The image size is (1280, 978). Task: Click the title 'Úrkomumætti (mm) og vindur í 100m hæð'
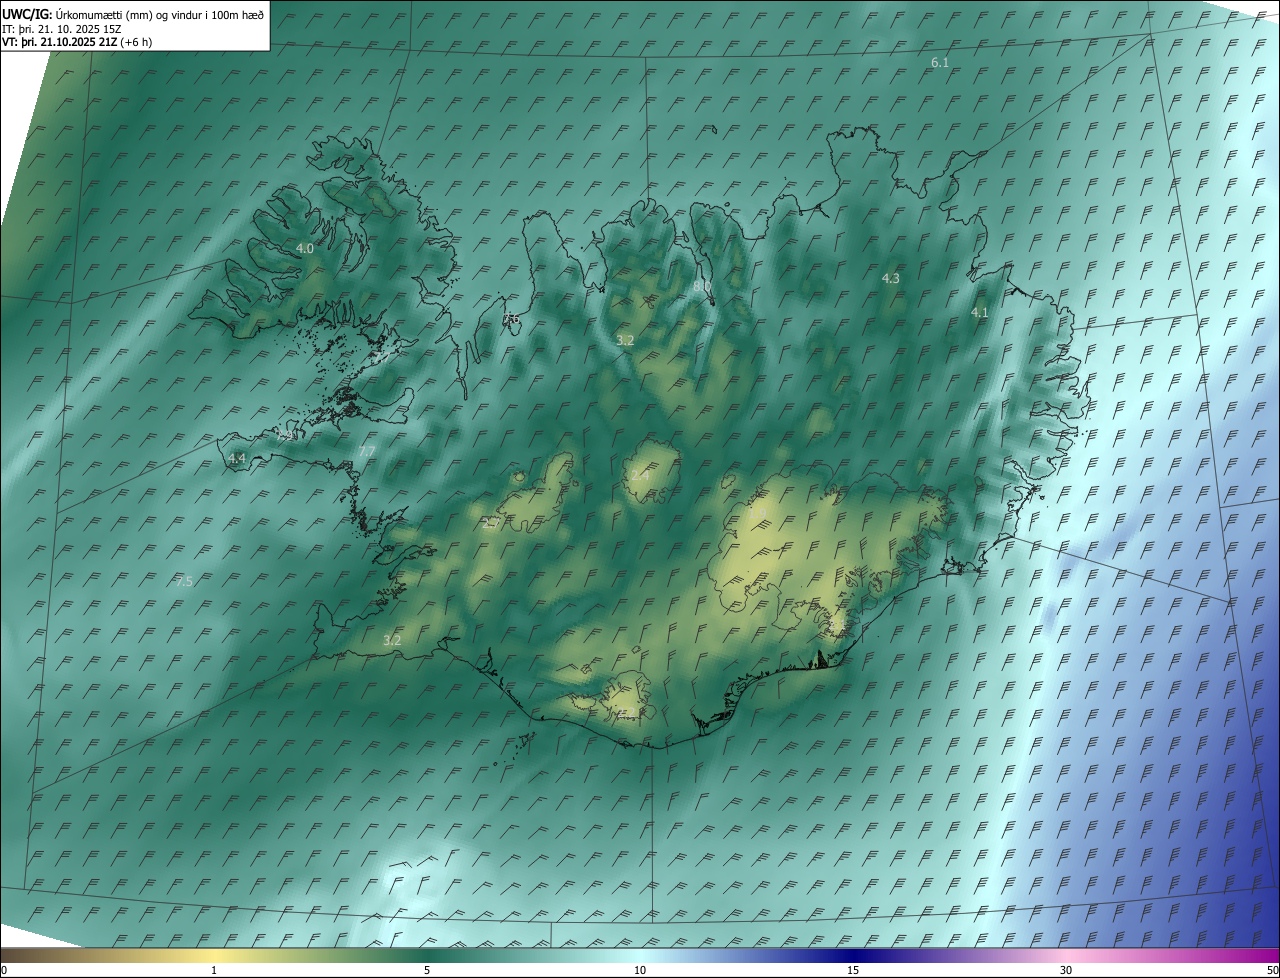(x=160, y=15)
